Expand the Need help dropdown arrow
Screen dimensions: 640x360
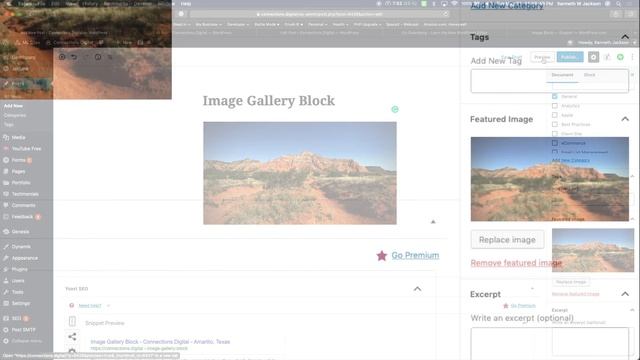click(108, 306)
